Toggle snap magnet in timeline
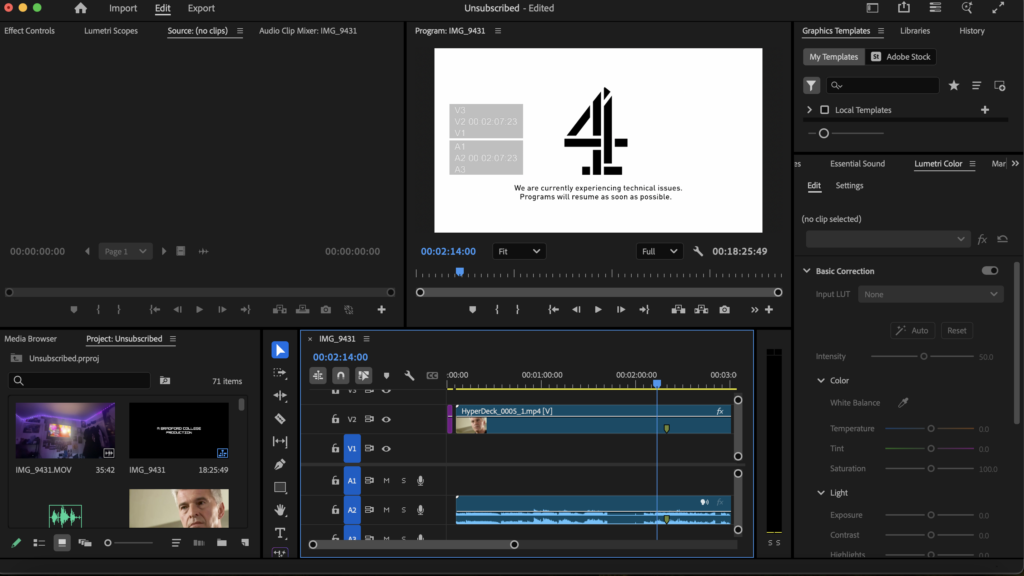The width and height of the screenshot is (1024, 576). (x=340, y=376)
